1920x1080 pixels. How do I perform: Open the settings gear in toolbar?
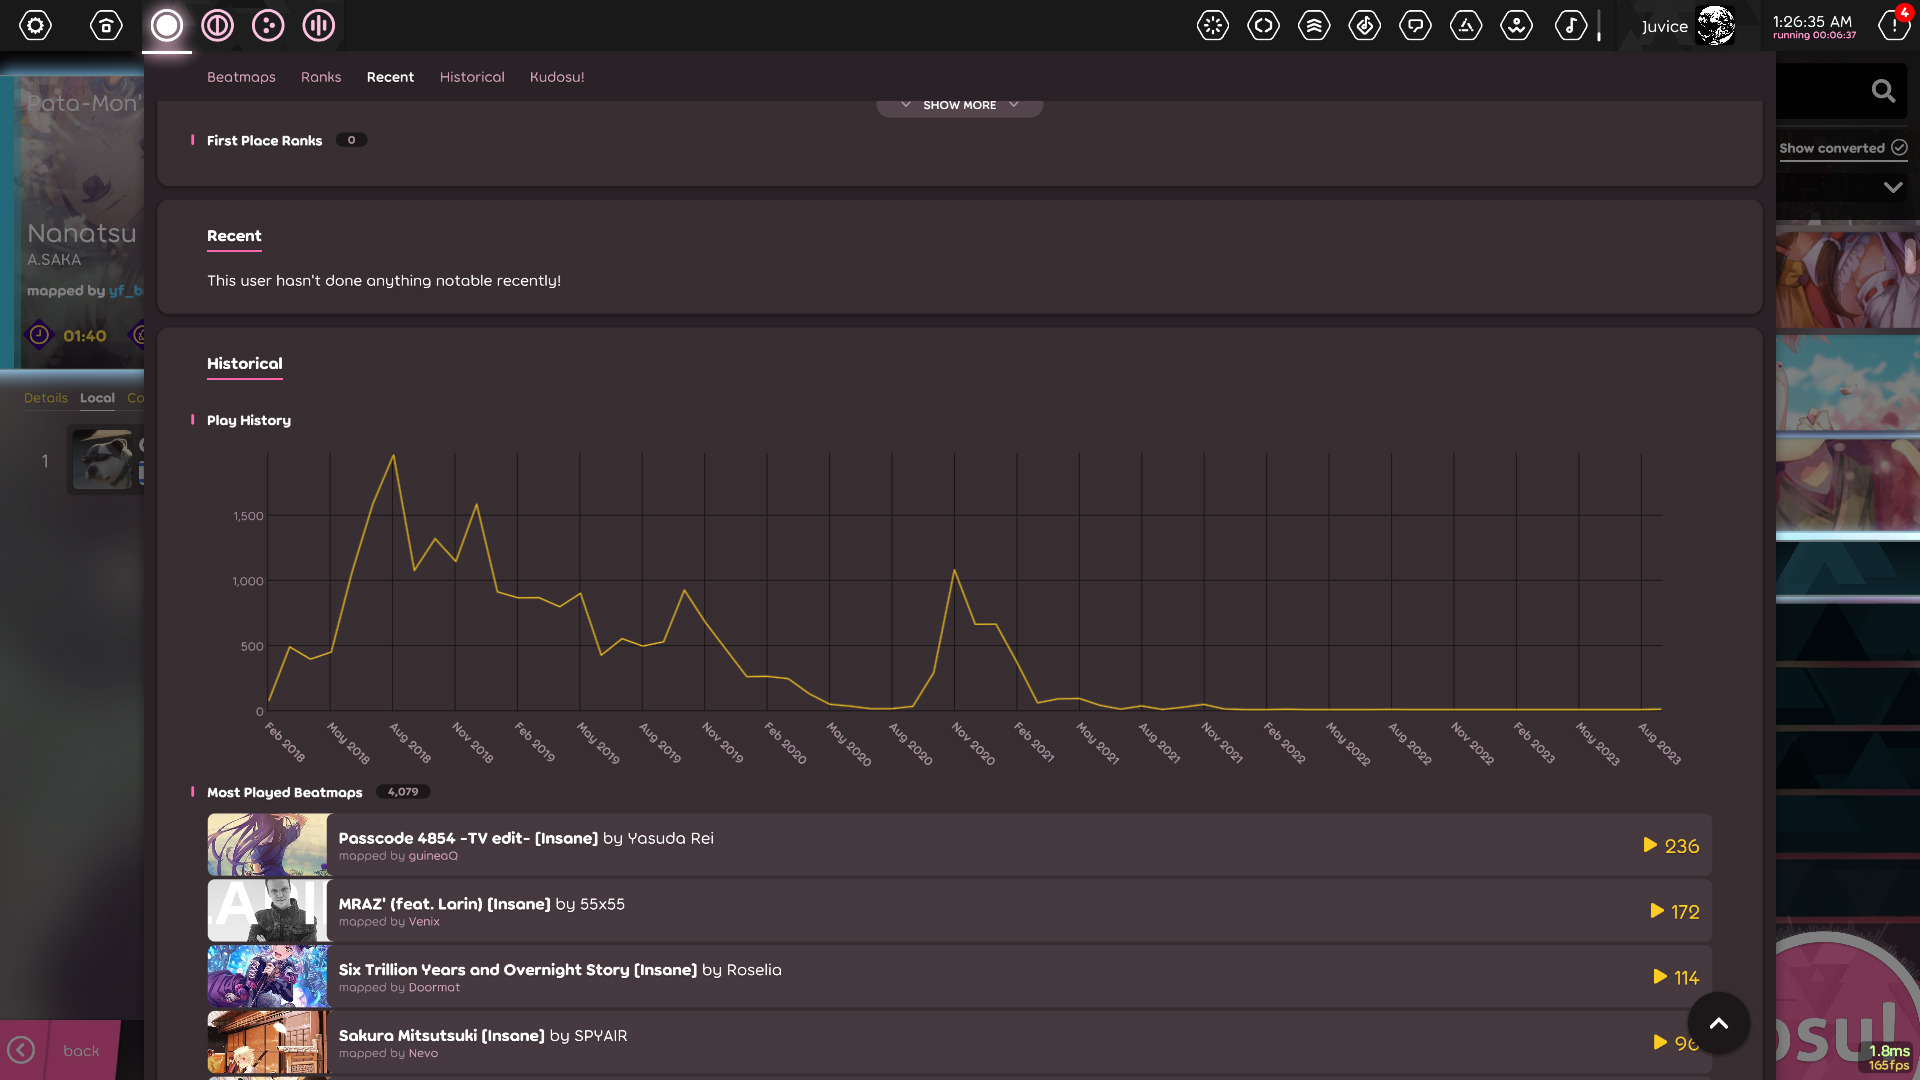[x=35, y=25]
